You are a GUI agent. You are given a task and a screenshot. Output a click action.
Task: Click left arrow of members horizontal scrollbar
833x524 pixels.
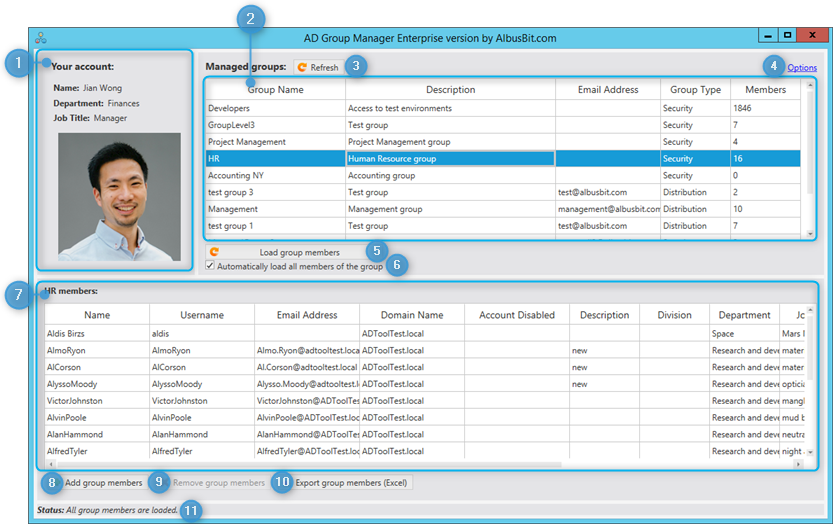tap(50, 464)
